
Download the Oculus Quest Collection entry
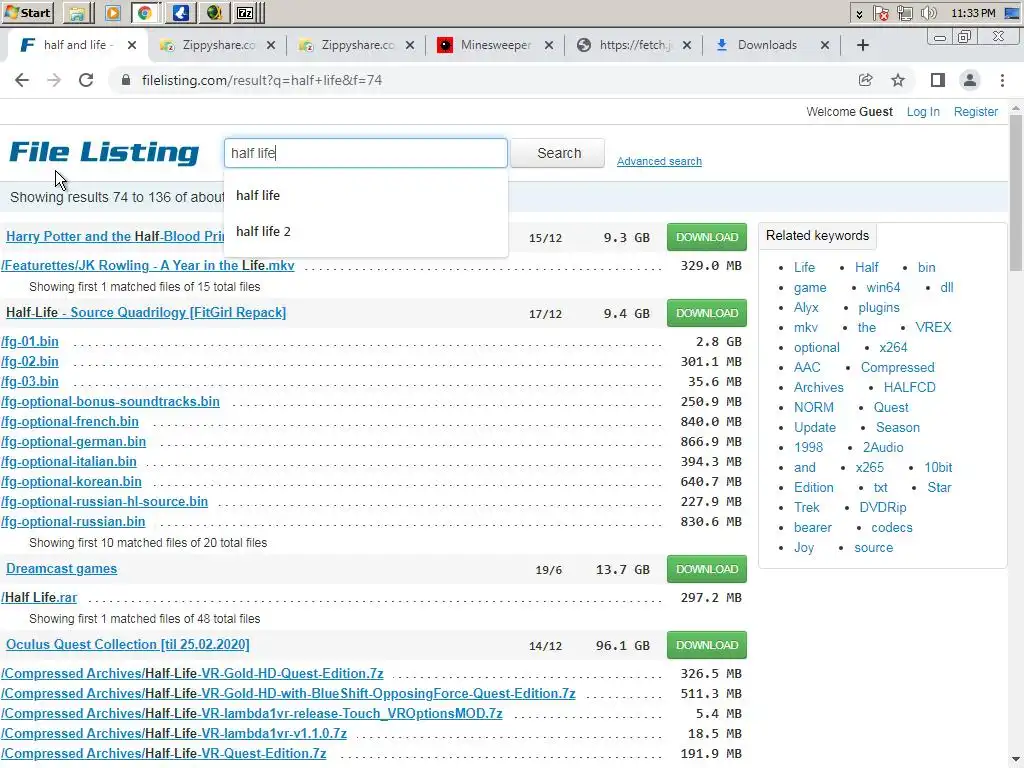click(707, 645)
